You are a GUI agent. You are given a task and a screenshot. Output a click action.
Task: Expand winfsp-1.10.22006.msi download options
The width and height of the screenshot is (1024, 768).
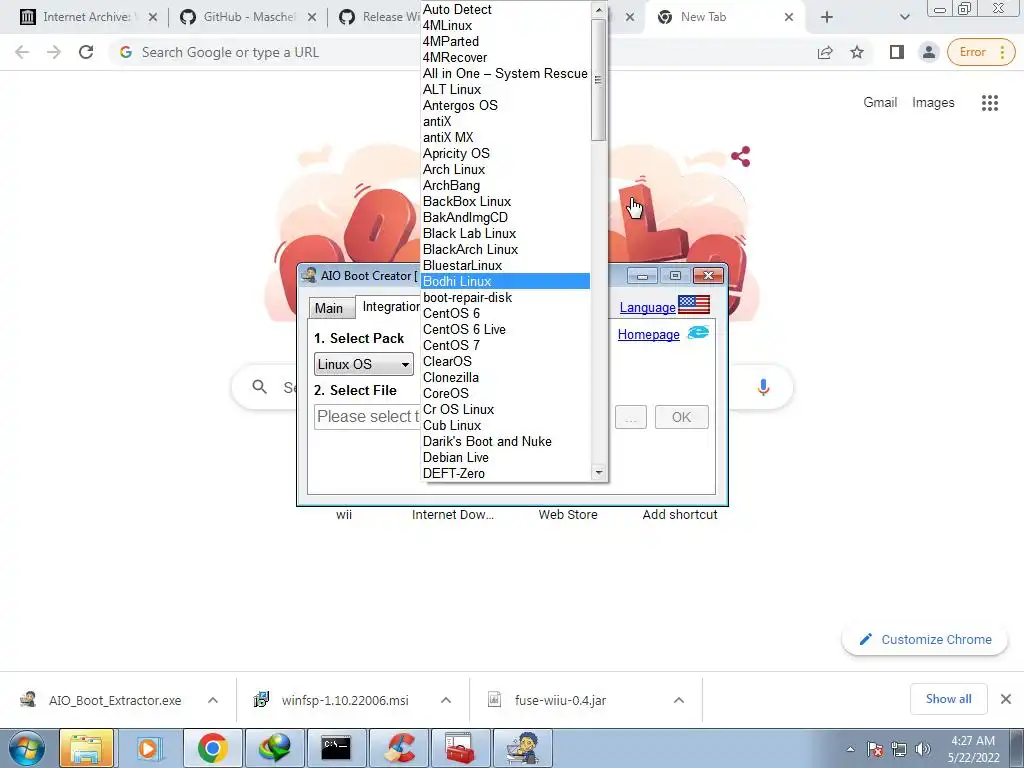point(446,700)
